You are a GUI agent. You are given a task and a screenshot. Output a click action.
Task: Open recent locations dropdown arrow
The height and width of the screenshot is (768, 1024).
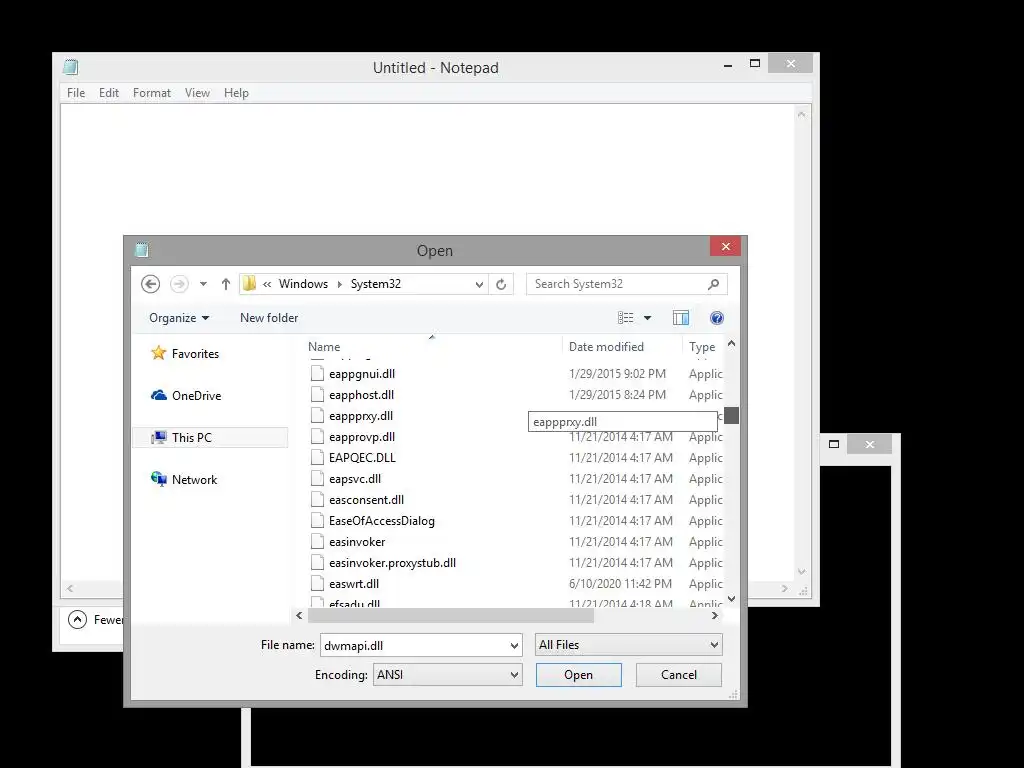tap(203, 284)
